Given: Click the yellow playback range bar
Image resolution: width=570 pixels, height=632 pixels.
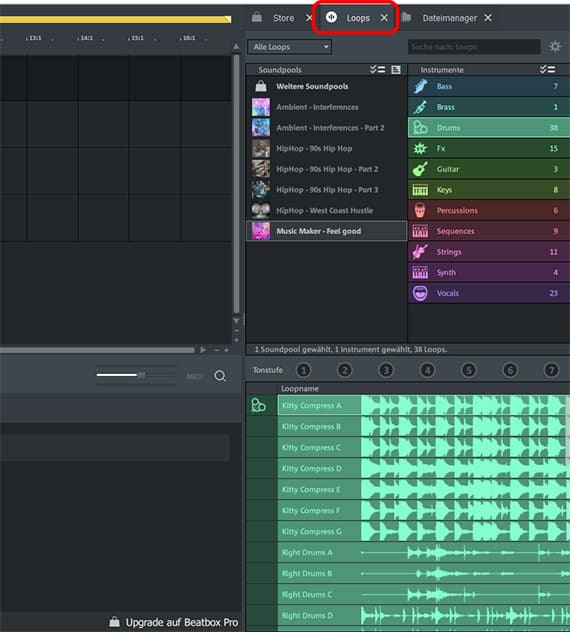Looking at the screenshot, I should point(115,19).
